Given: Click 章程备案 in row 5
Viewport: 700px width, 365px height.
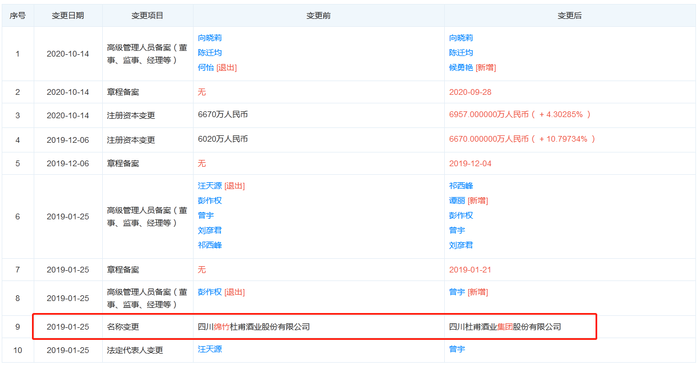Looking at the screenshot, I should tap(123, 164).
